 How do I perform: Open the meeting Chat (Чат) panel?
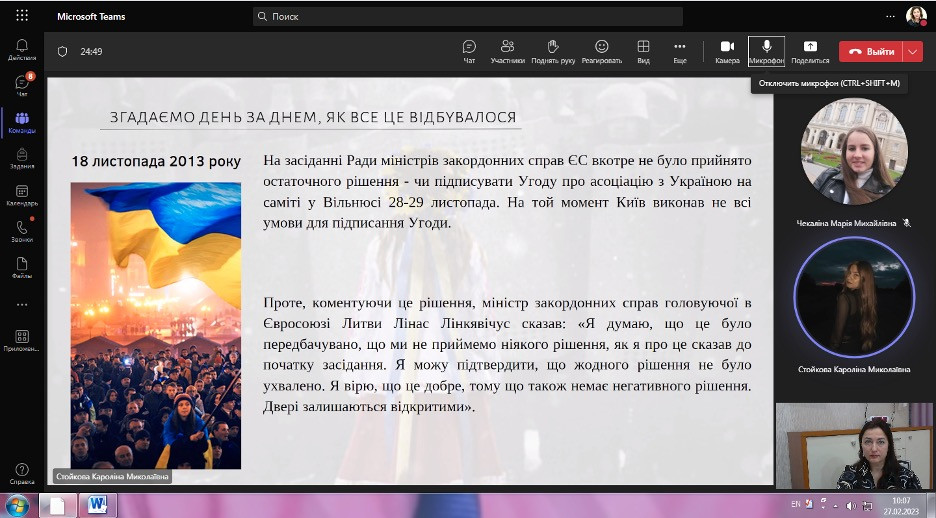(469, 51)
